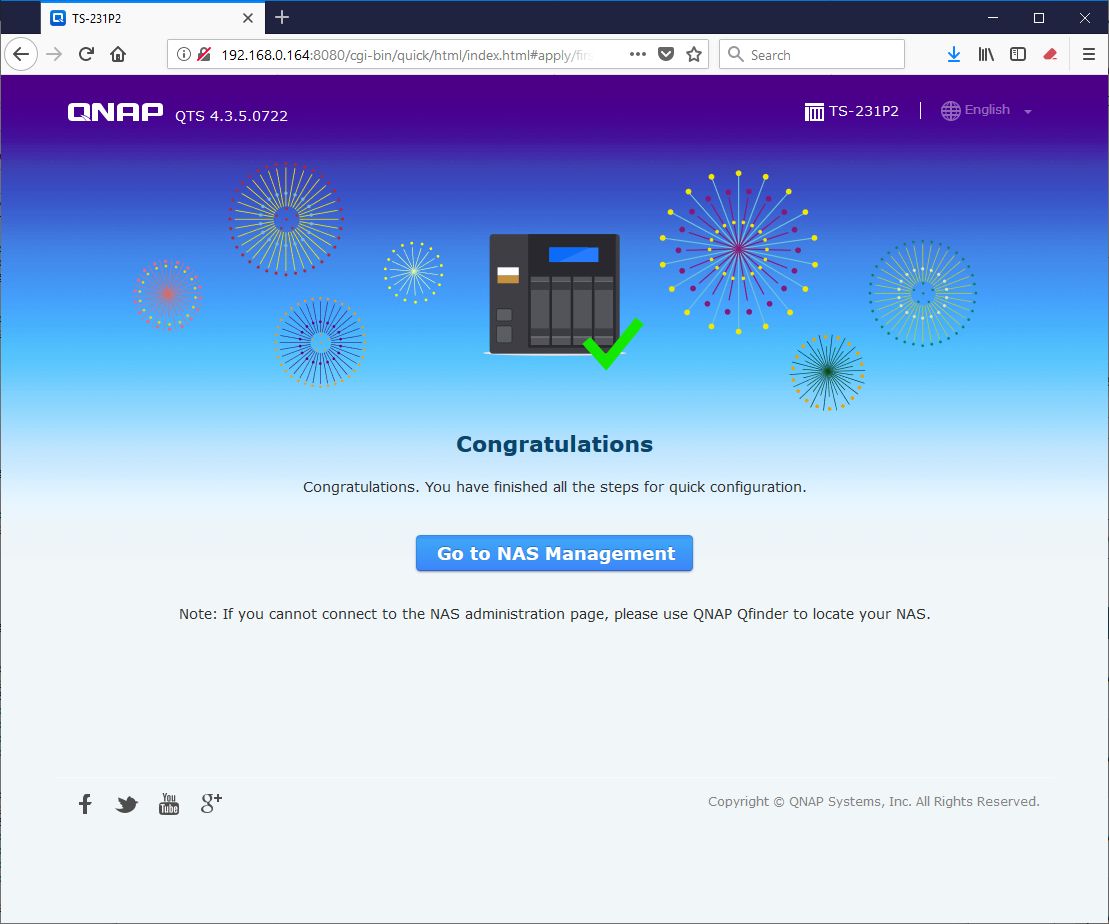Reload the current page
Screen dimensions: 1109x924
(x=86, y=54)
